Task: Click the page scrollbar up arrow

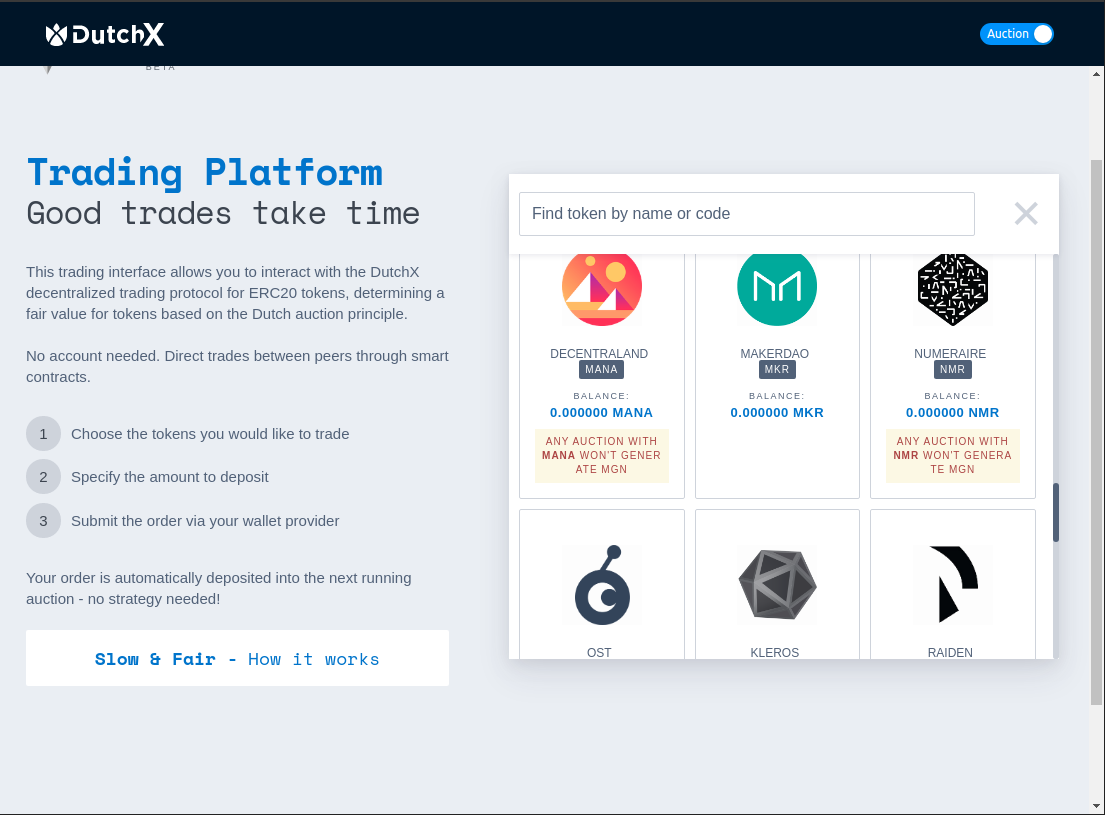Action: (x=1096, y=73)
